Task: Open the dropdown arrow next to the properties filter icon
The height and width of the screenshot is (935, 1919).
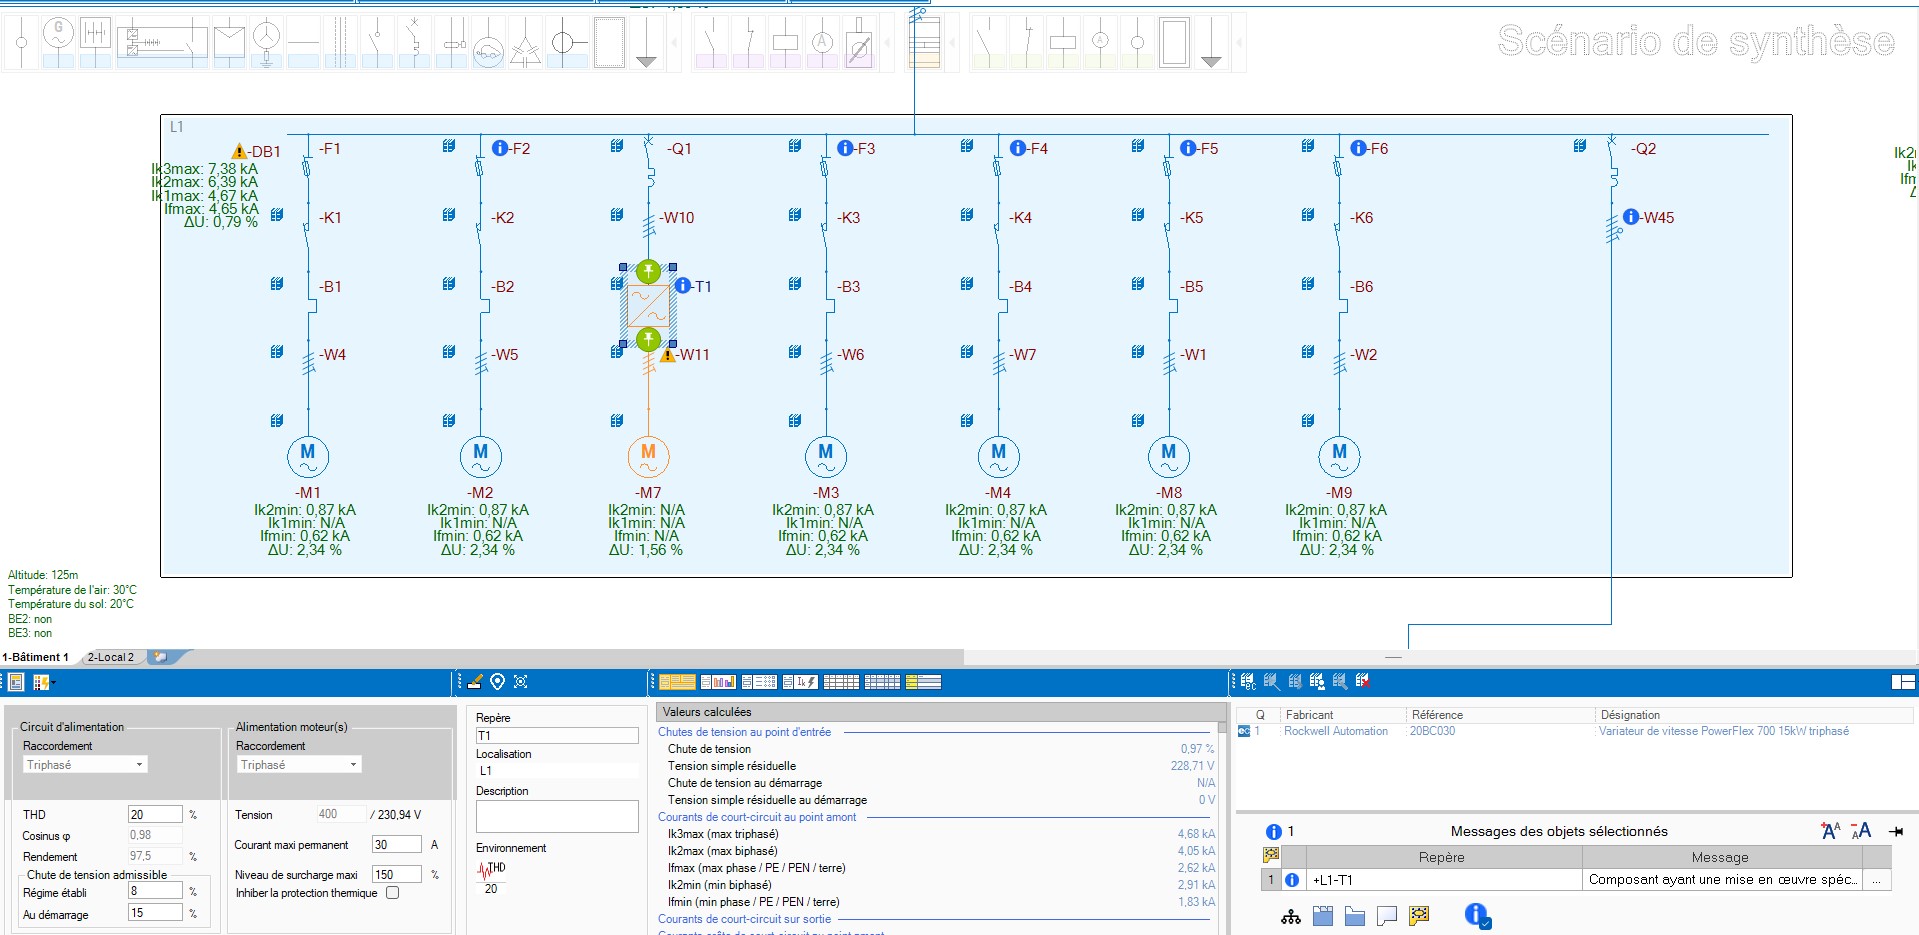Action: pyautogui.click(x=53, y=682)
